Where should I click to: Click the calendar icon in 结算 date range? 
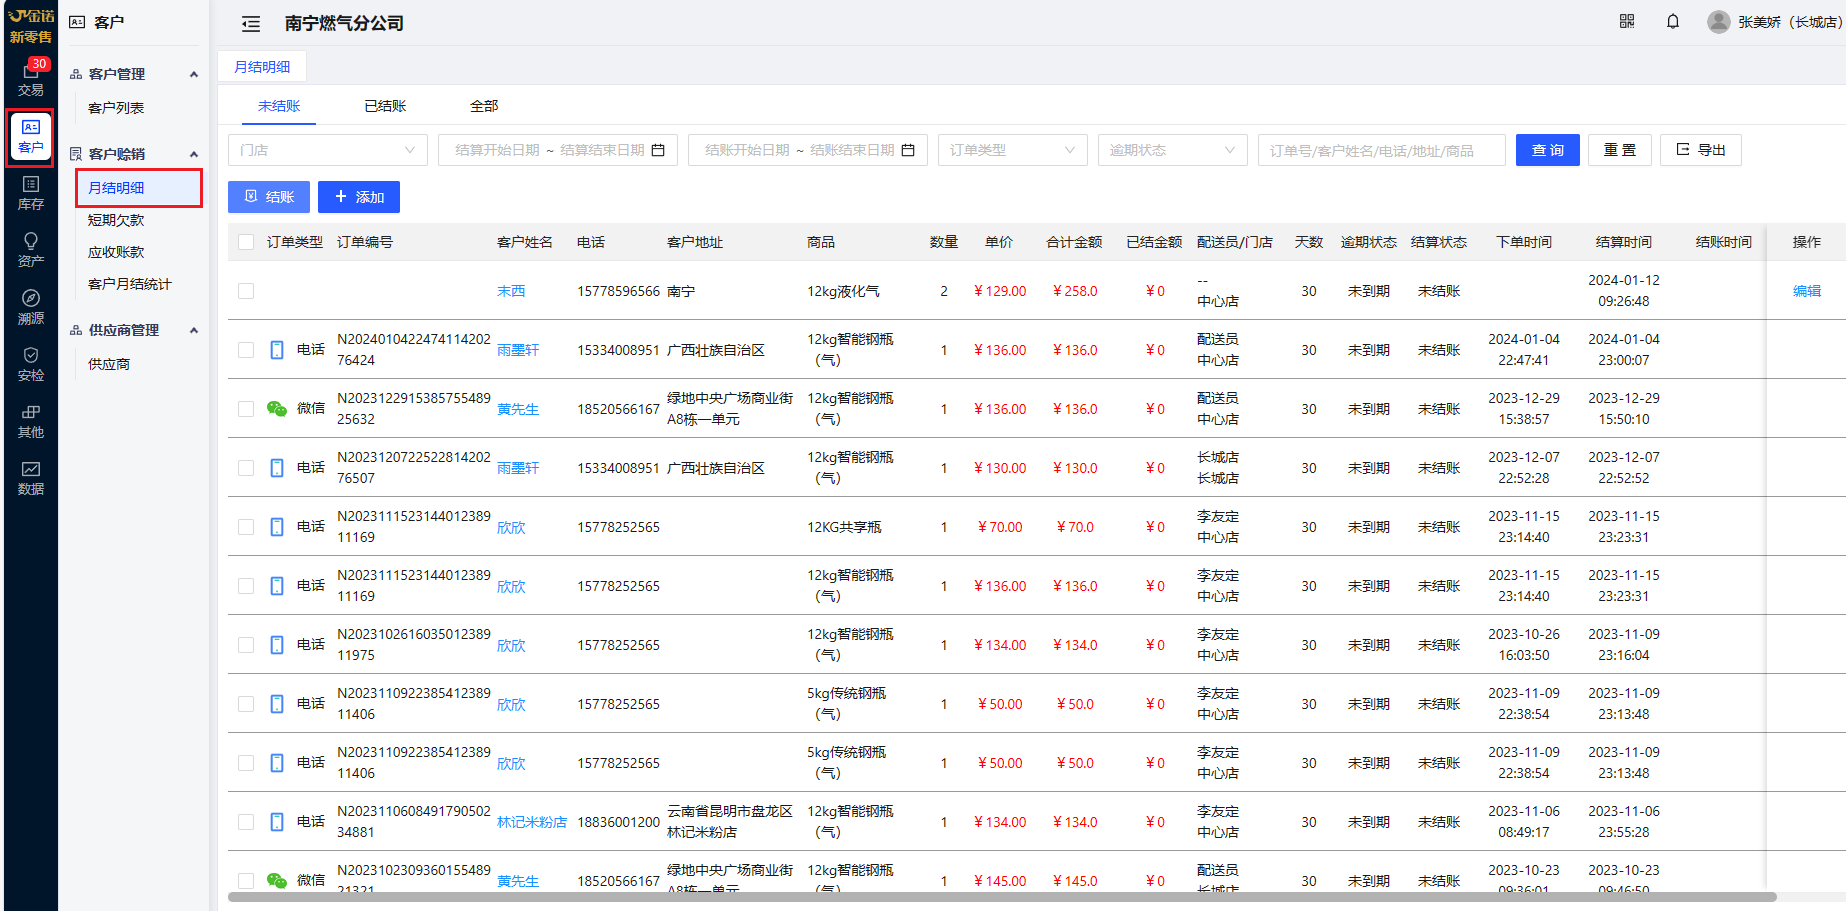coord(658,150)
